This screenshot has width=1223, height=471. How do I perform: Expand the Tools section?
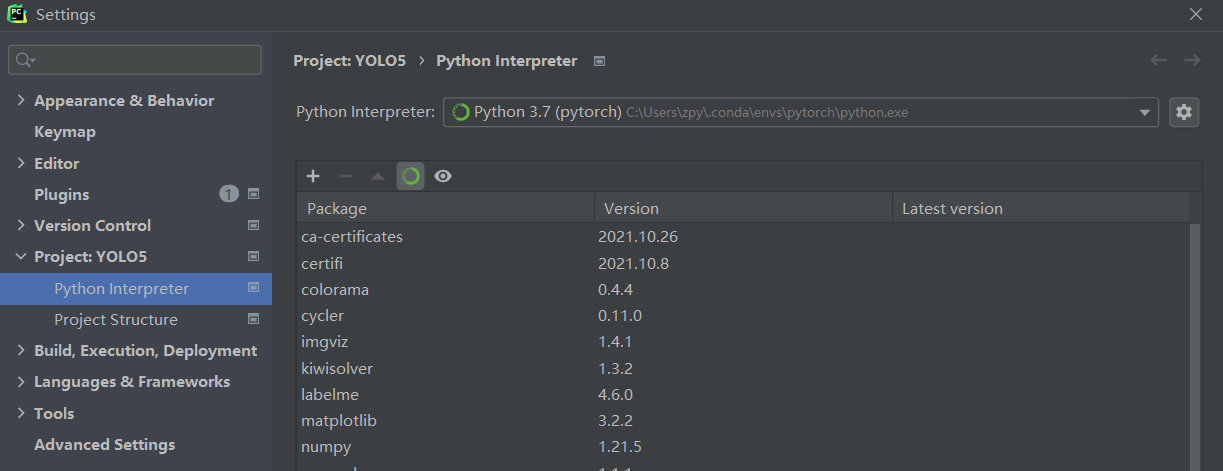pos(22,413)
